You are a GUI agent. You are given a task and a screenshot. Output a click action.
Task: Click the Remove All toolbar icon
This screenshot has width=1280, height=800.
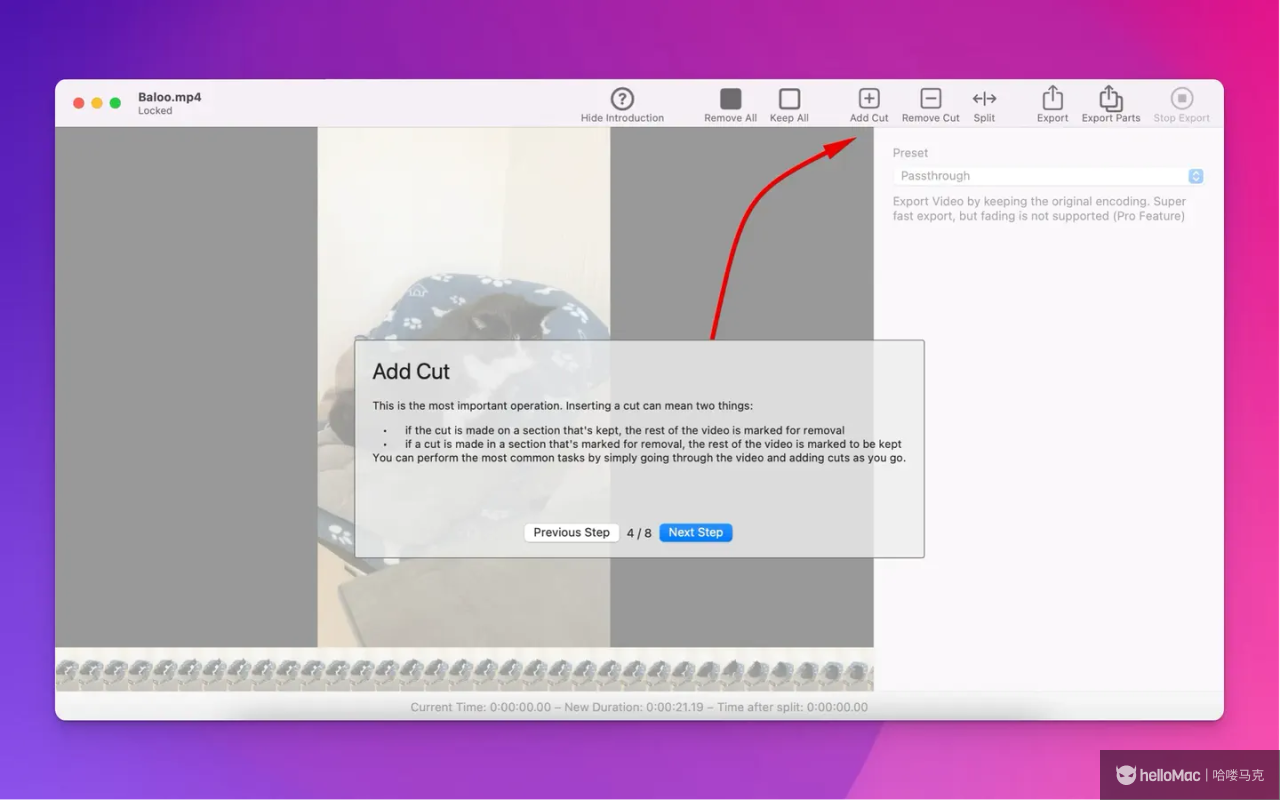pos(731,98)
